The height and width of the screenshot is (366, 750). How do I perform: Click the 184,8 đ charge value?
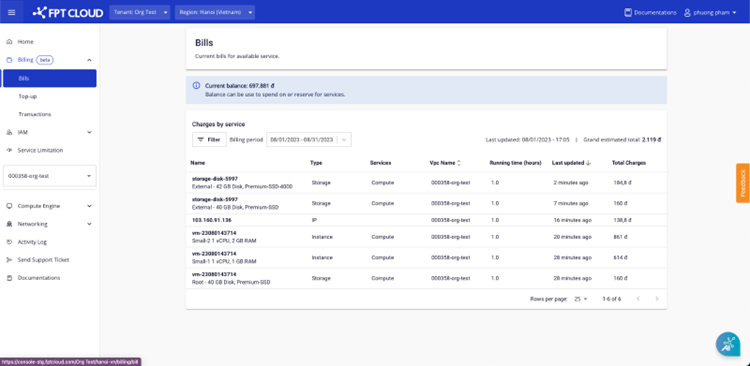point(622,183)
